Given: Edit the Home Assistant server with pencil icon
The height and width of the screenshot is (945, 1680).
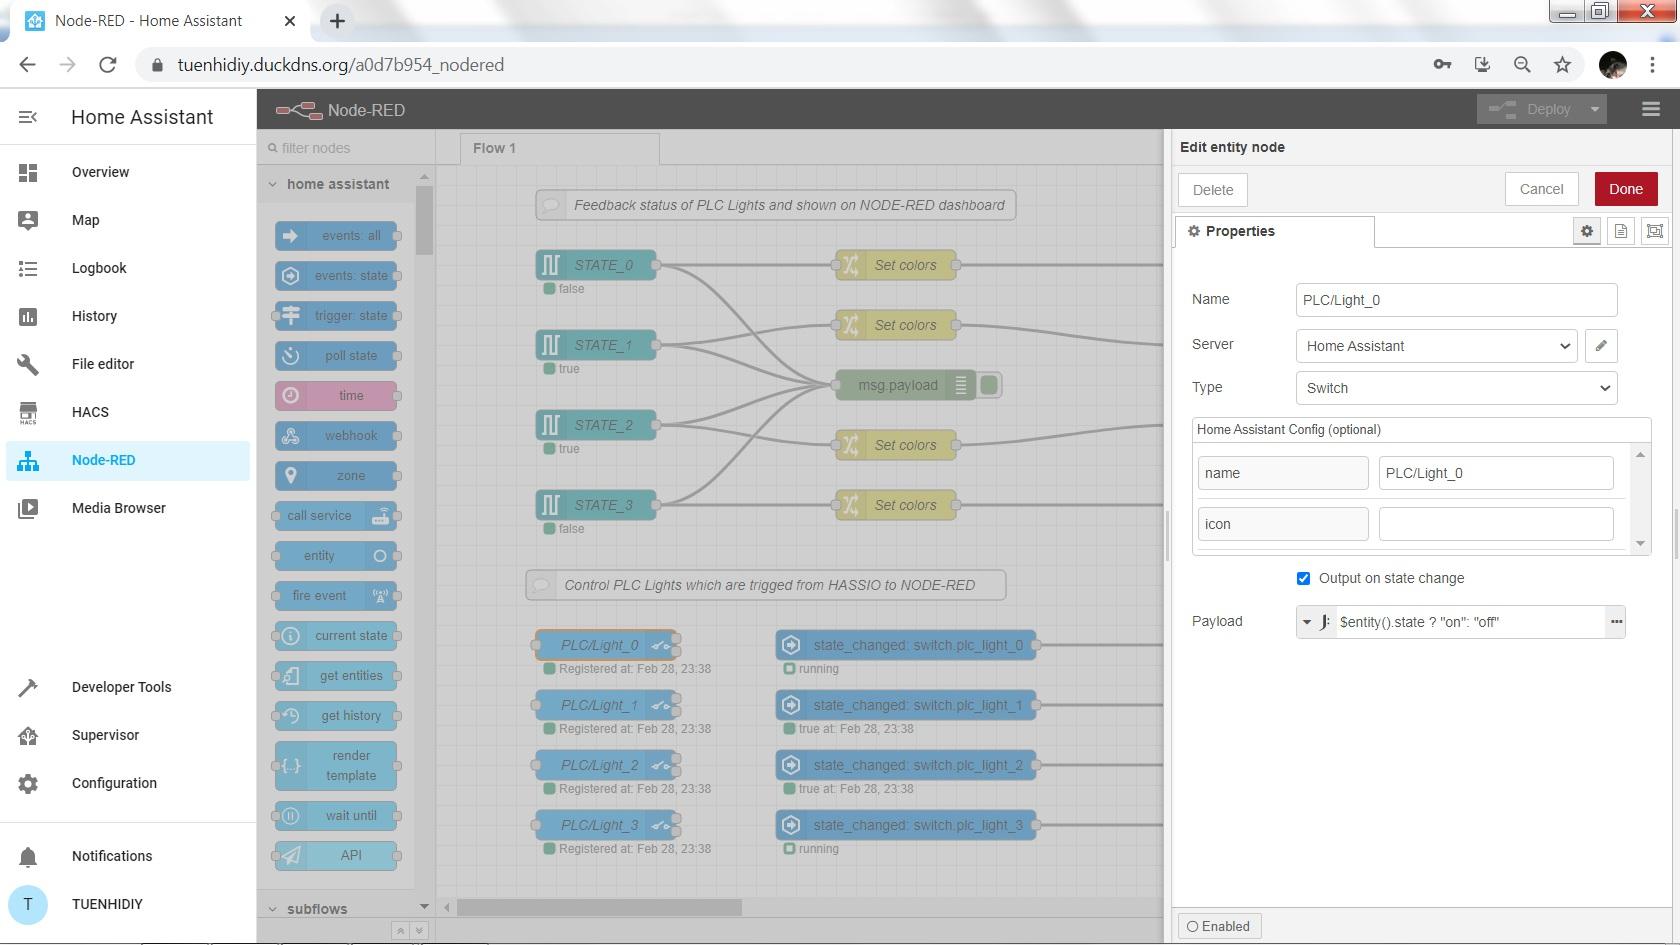Looking at the screenshot, I should [1601, 346].
